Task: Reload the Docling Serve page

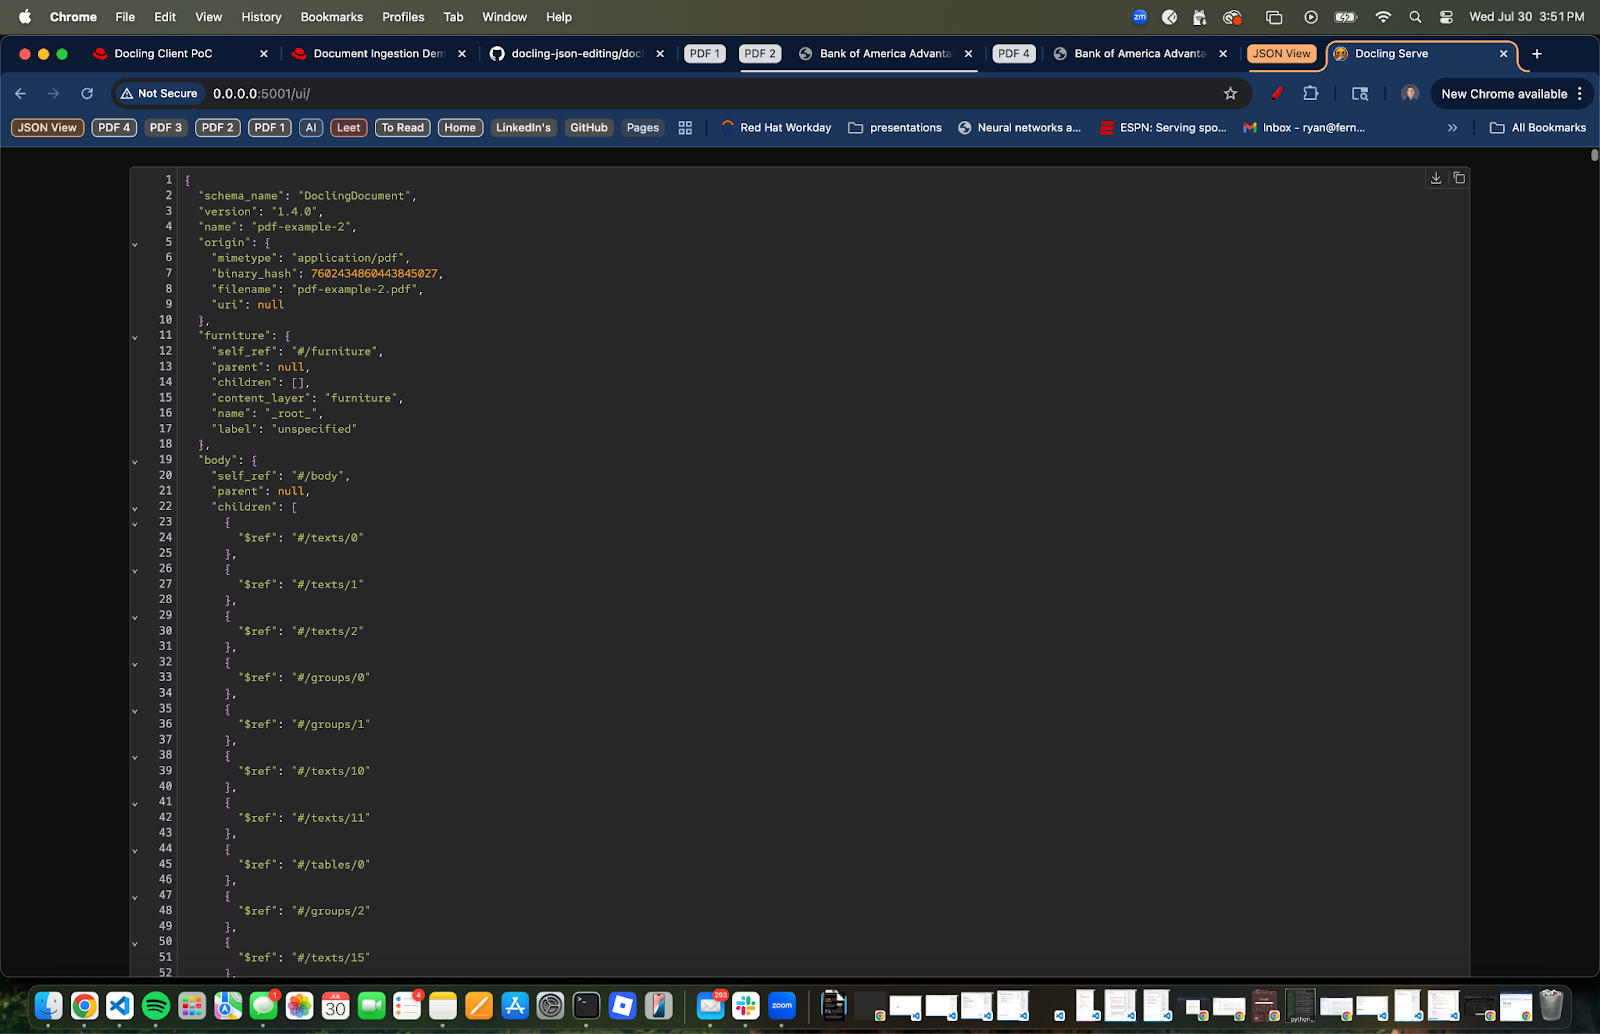Action: (x=87, y=94)
